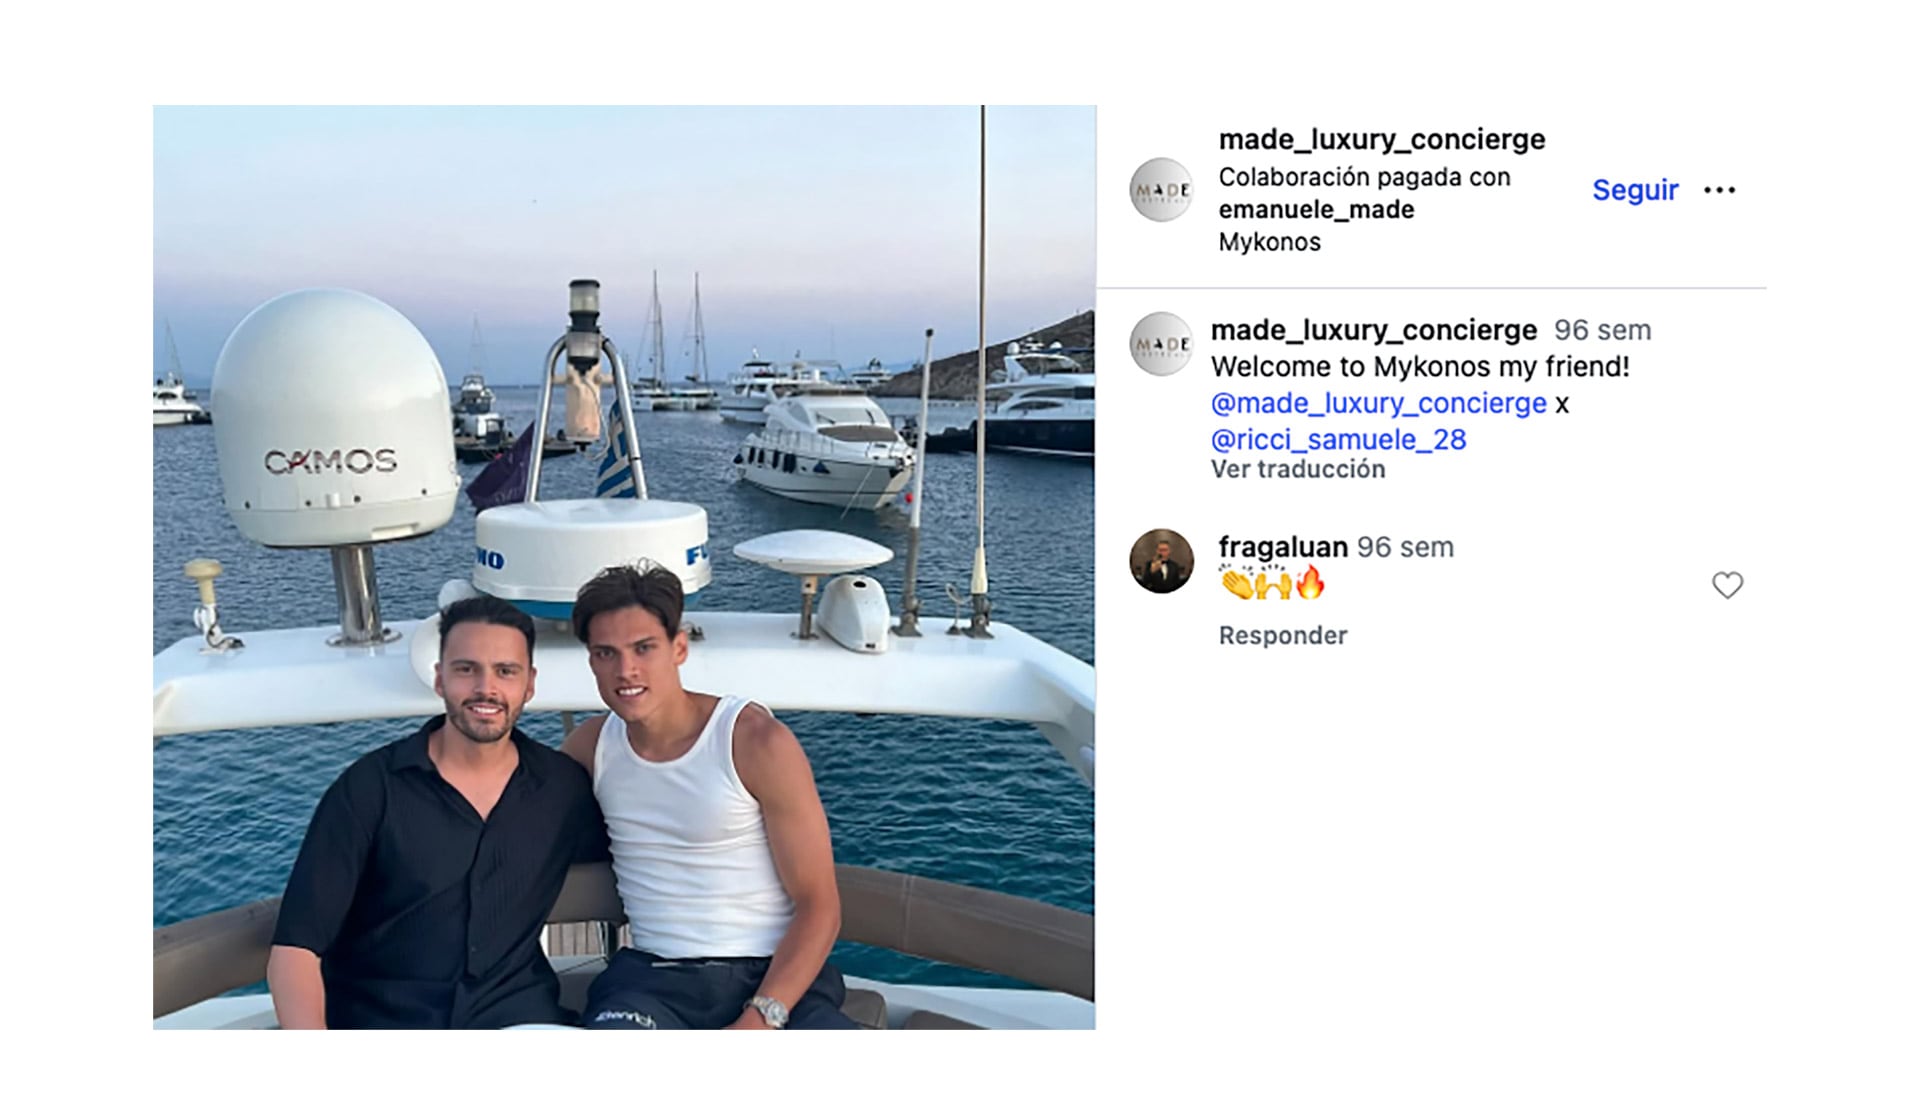Screen dimensions: 1920x1101
Task: Open Ver traducción to translate the caption
Action: (1298, 468)
